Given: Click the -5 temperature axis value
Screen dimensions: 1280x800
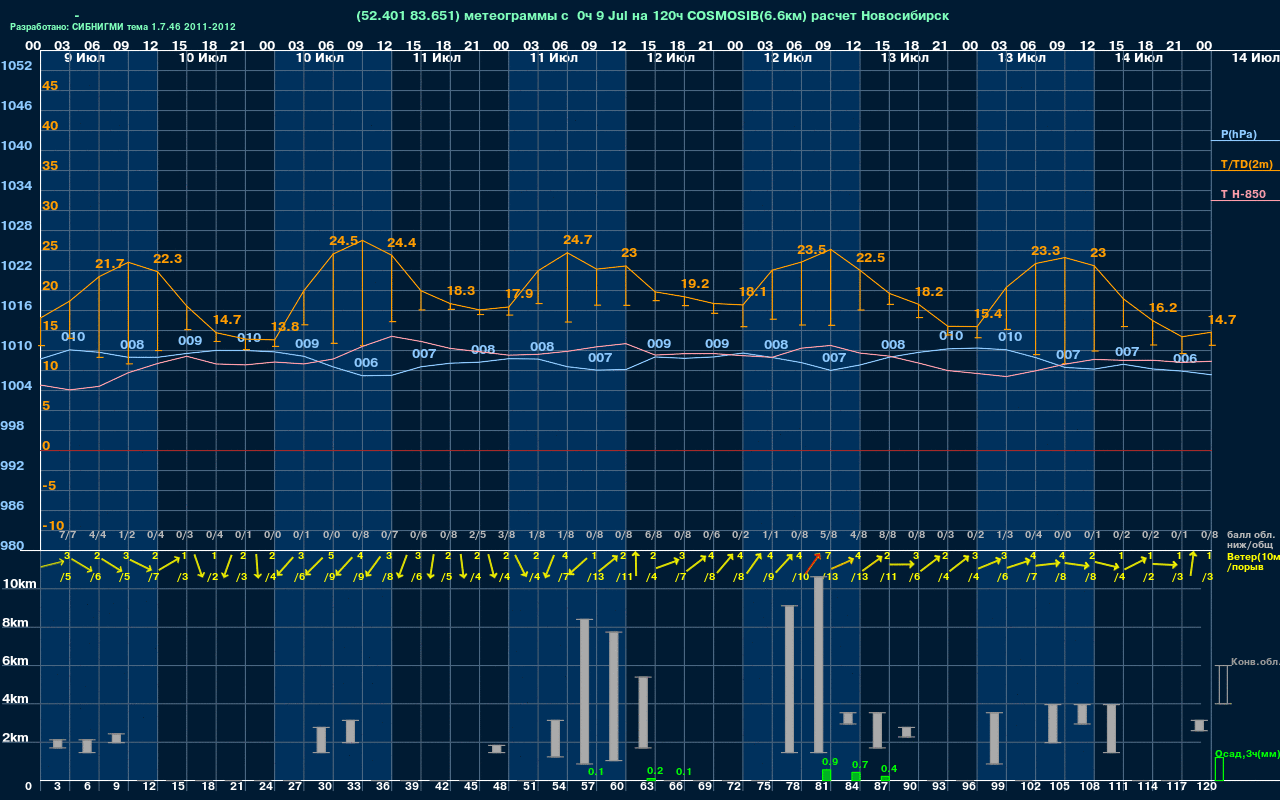Looking at the screenshot, I should coord(49,486).
